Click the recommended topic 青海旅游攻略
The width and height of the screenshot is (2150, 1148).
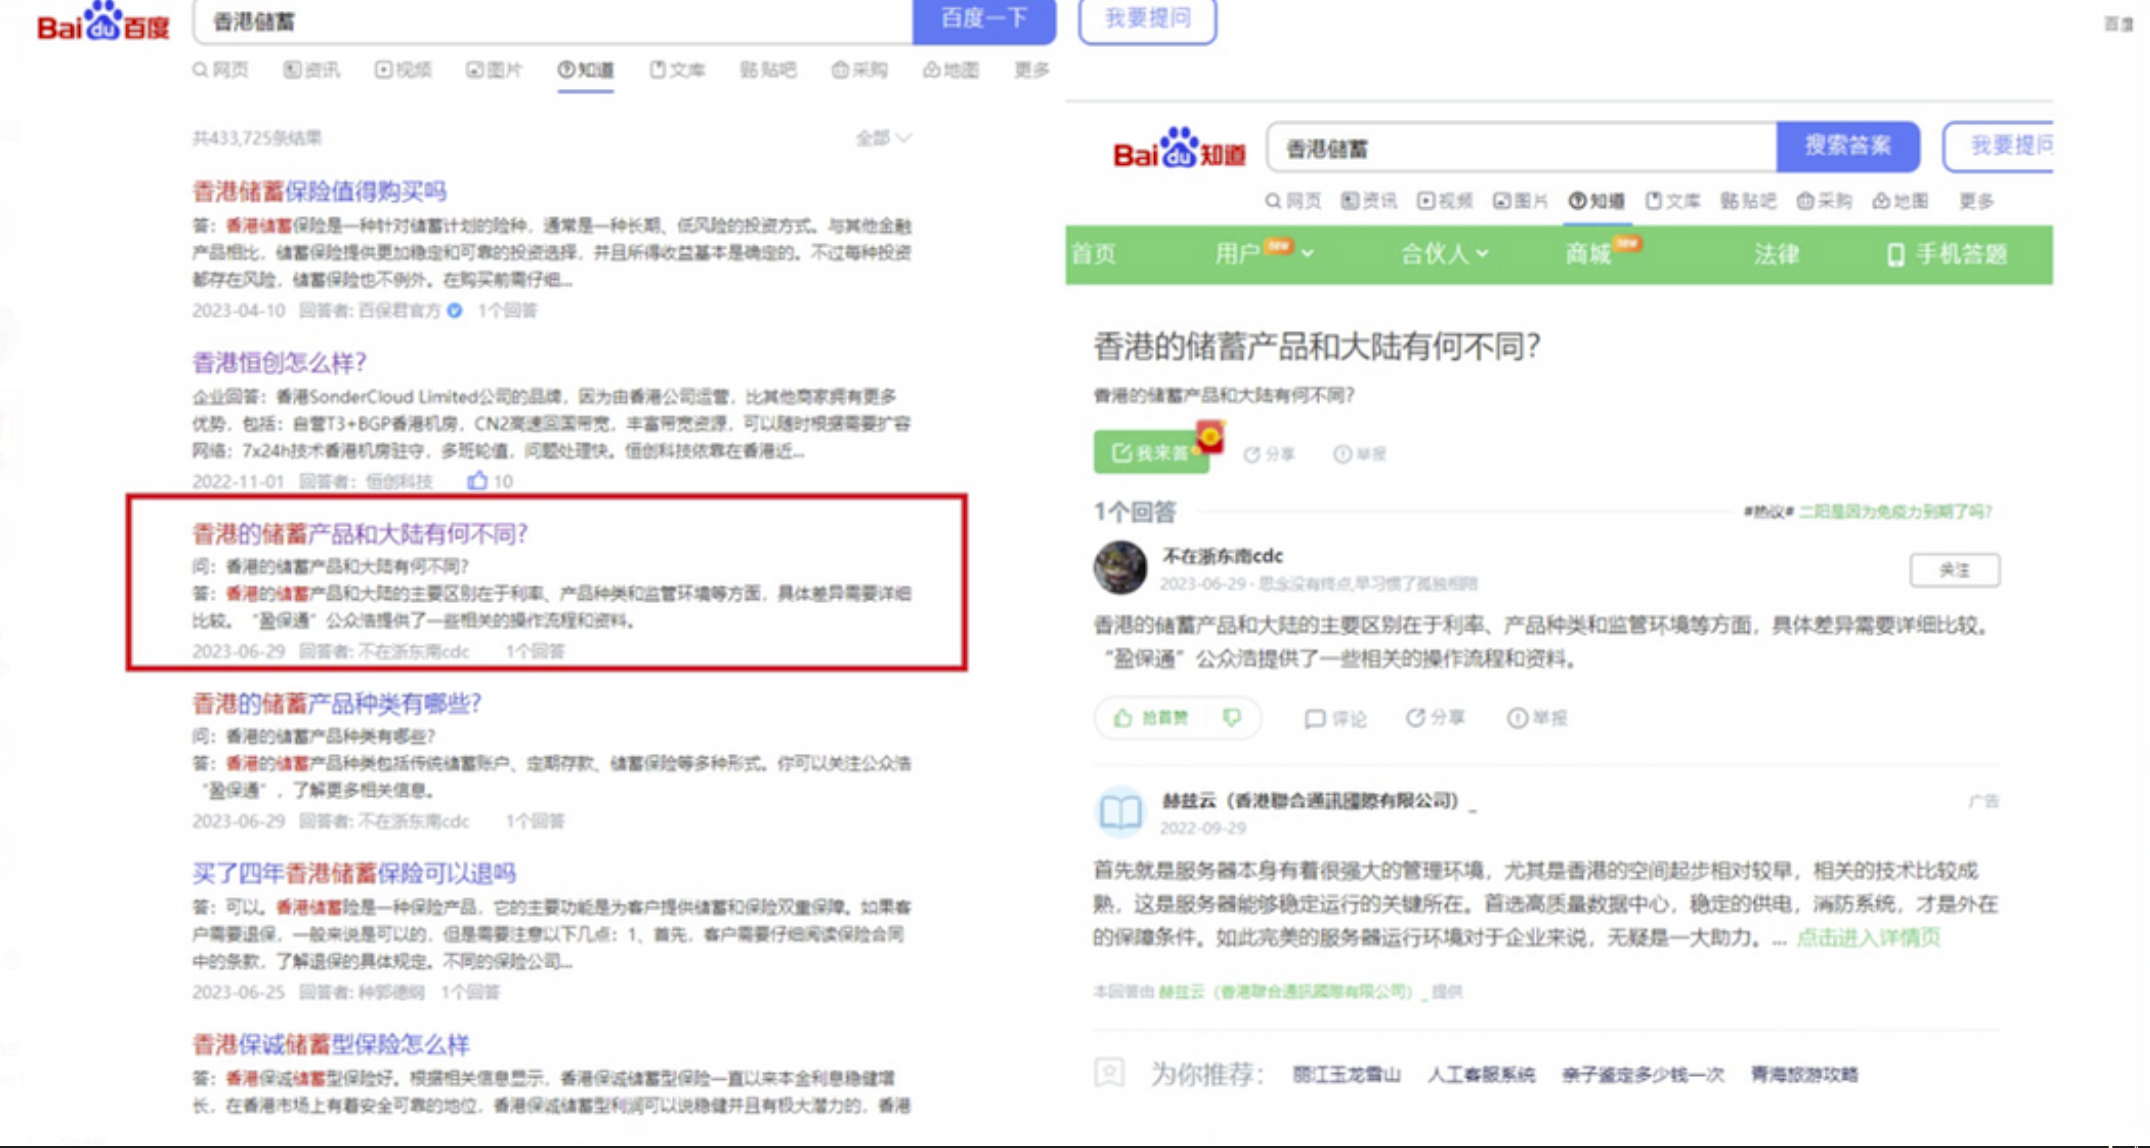1804,1074
